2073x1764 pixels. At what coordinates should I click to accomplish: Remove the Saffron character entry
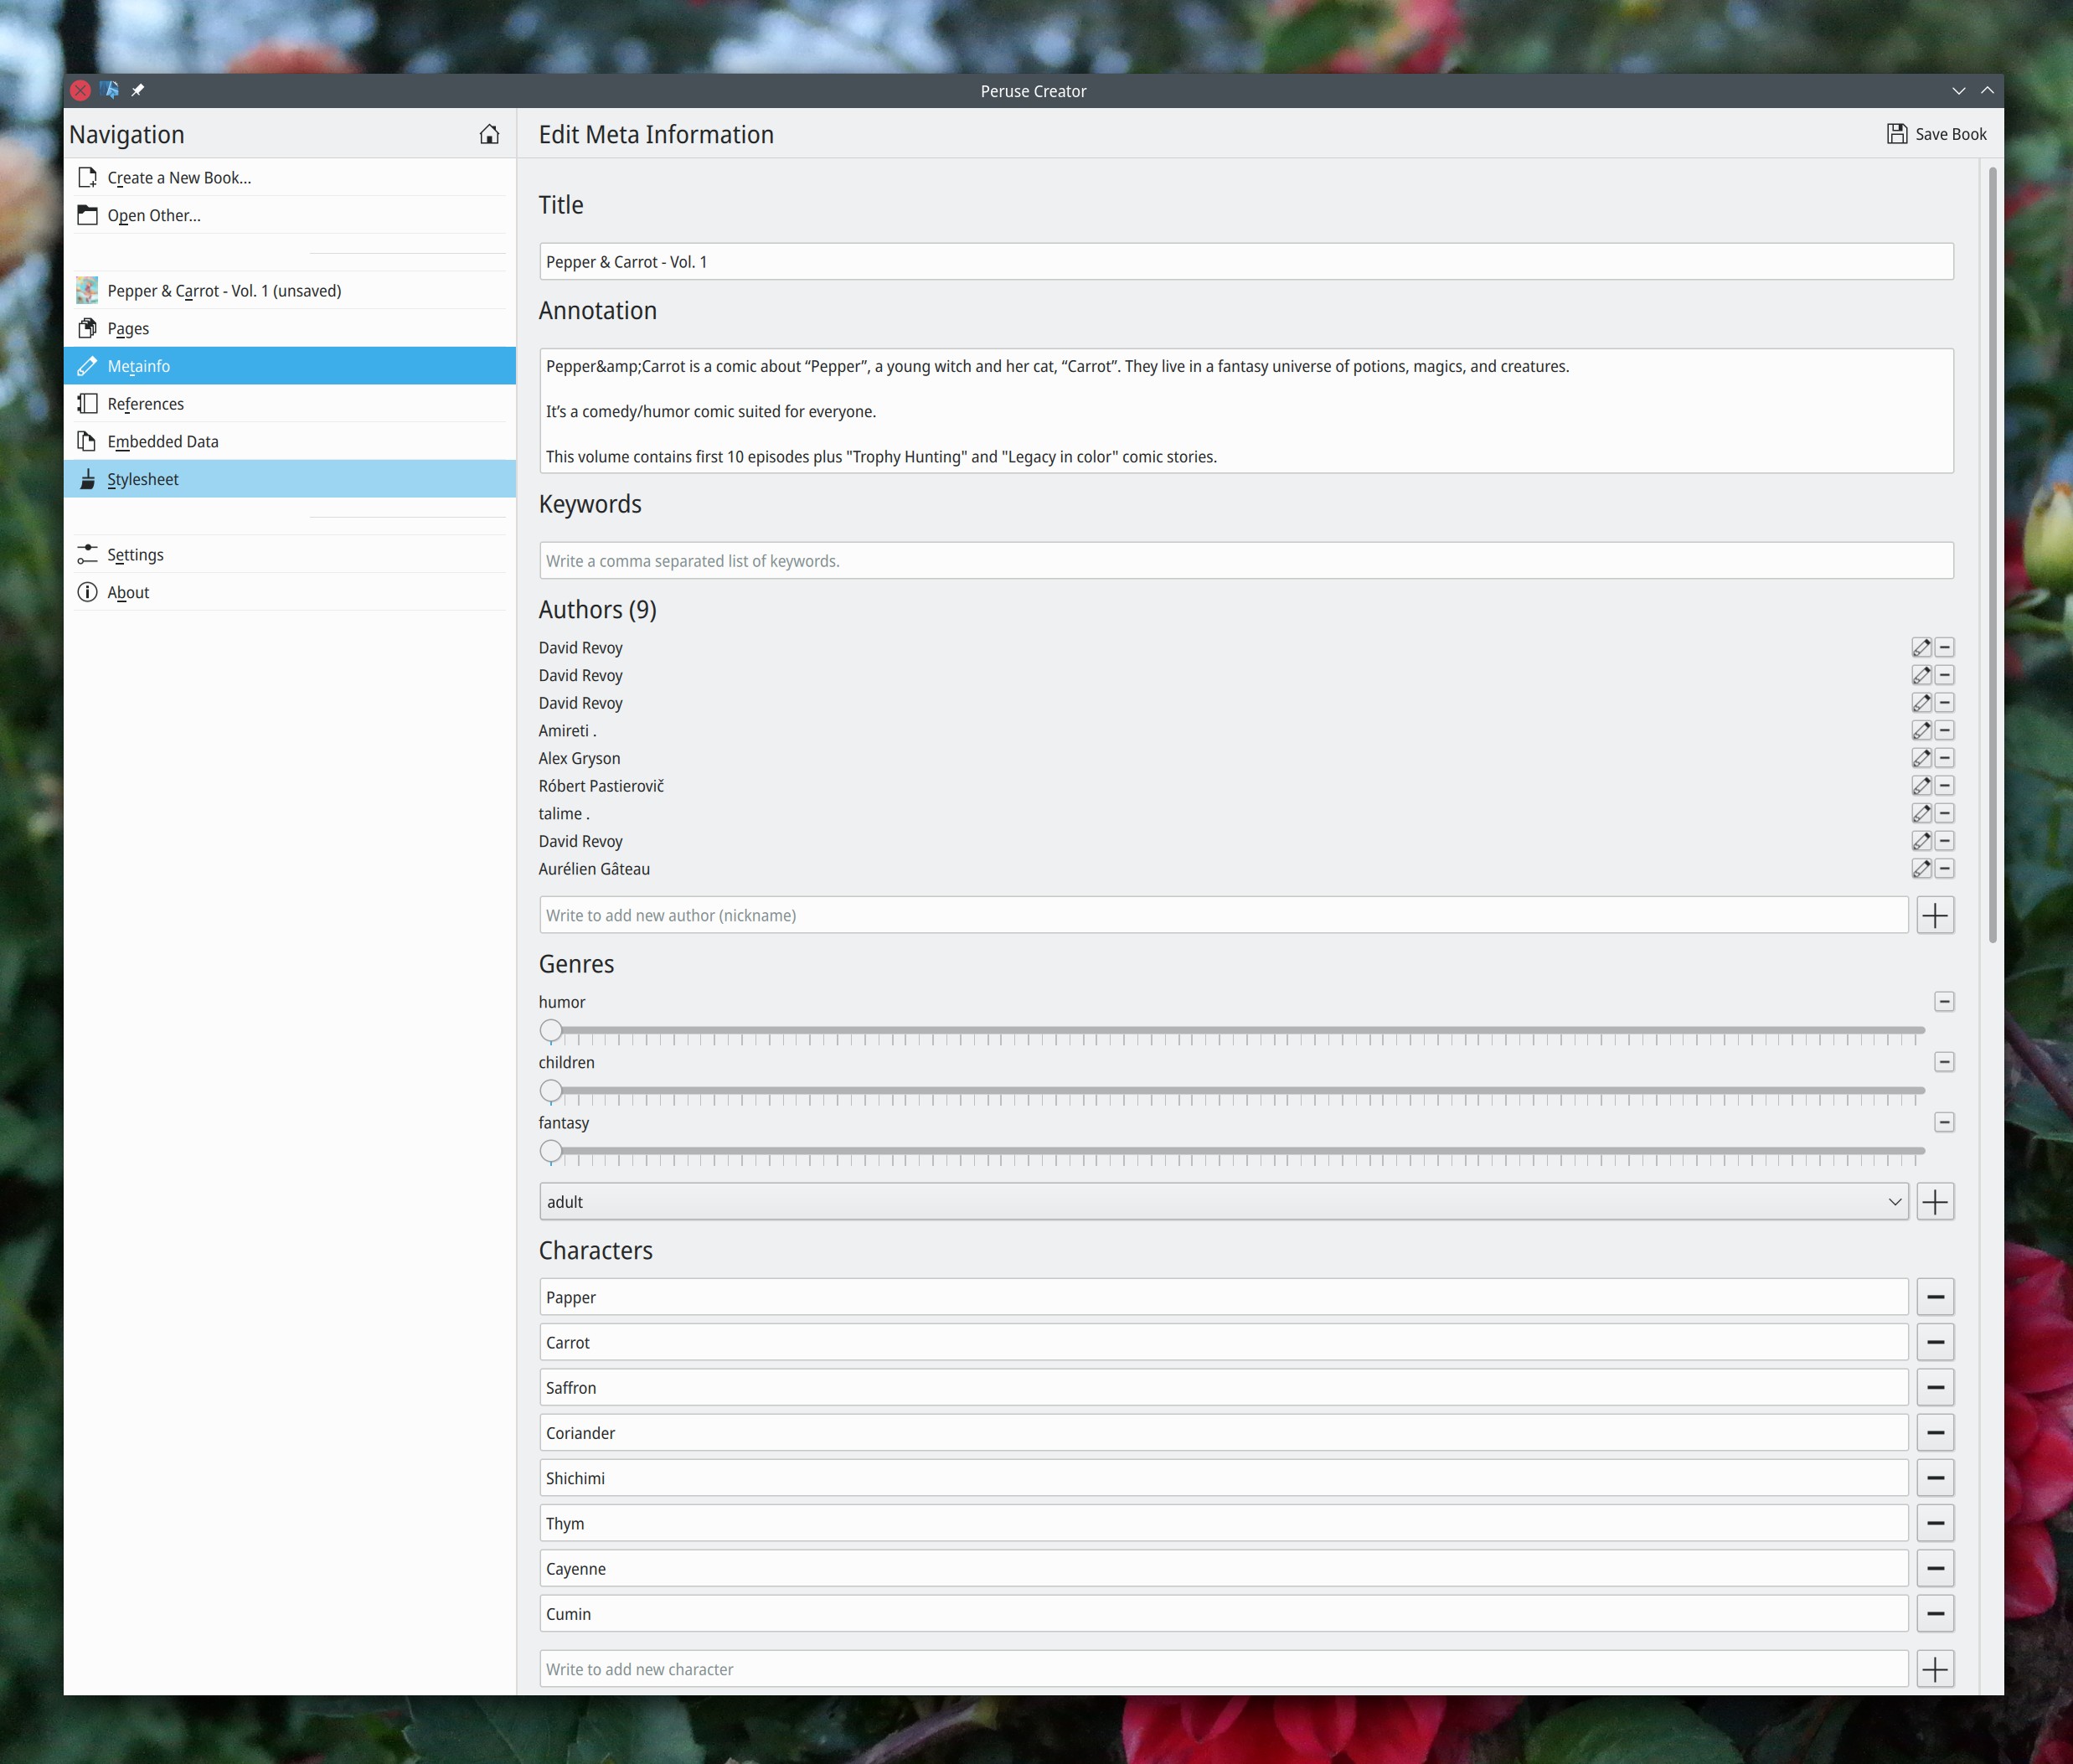[1935, 1388]
